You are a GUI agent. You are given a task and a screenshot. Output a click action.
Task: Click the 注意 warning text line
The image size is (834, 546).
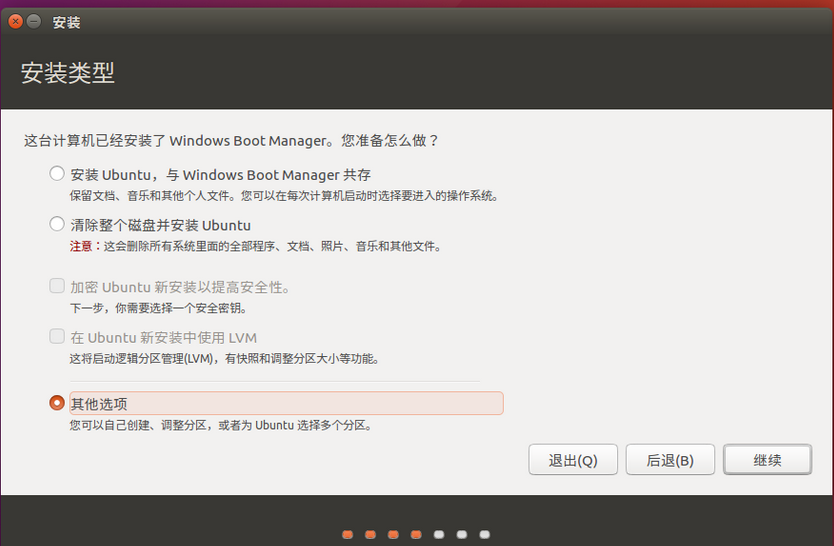tap(255, 247)
